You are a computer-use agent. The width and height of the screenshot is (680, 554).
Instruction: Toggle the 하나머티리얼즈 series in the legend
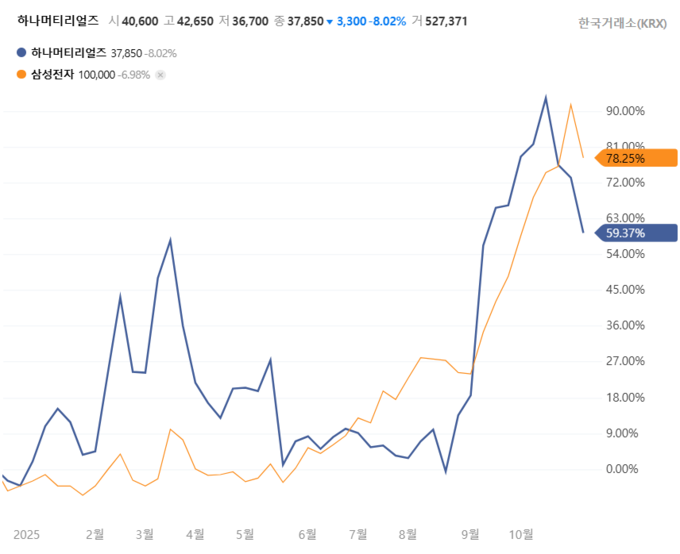pyautogui.click(x=68, y=53)
